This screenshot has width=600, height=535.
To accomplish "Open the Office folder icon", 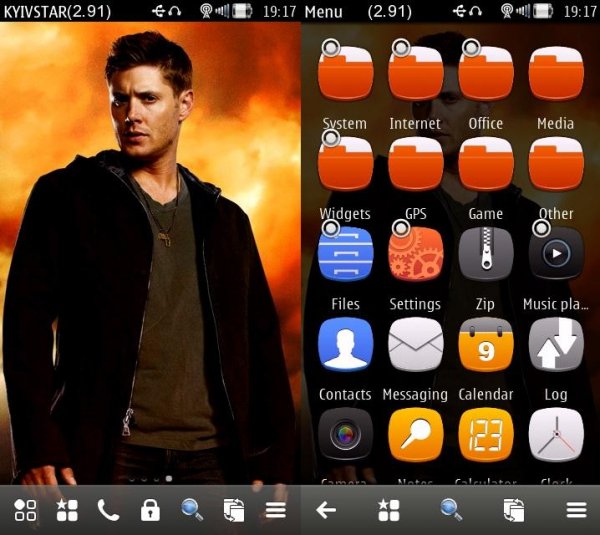I will [x=486, y=73].
